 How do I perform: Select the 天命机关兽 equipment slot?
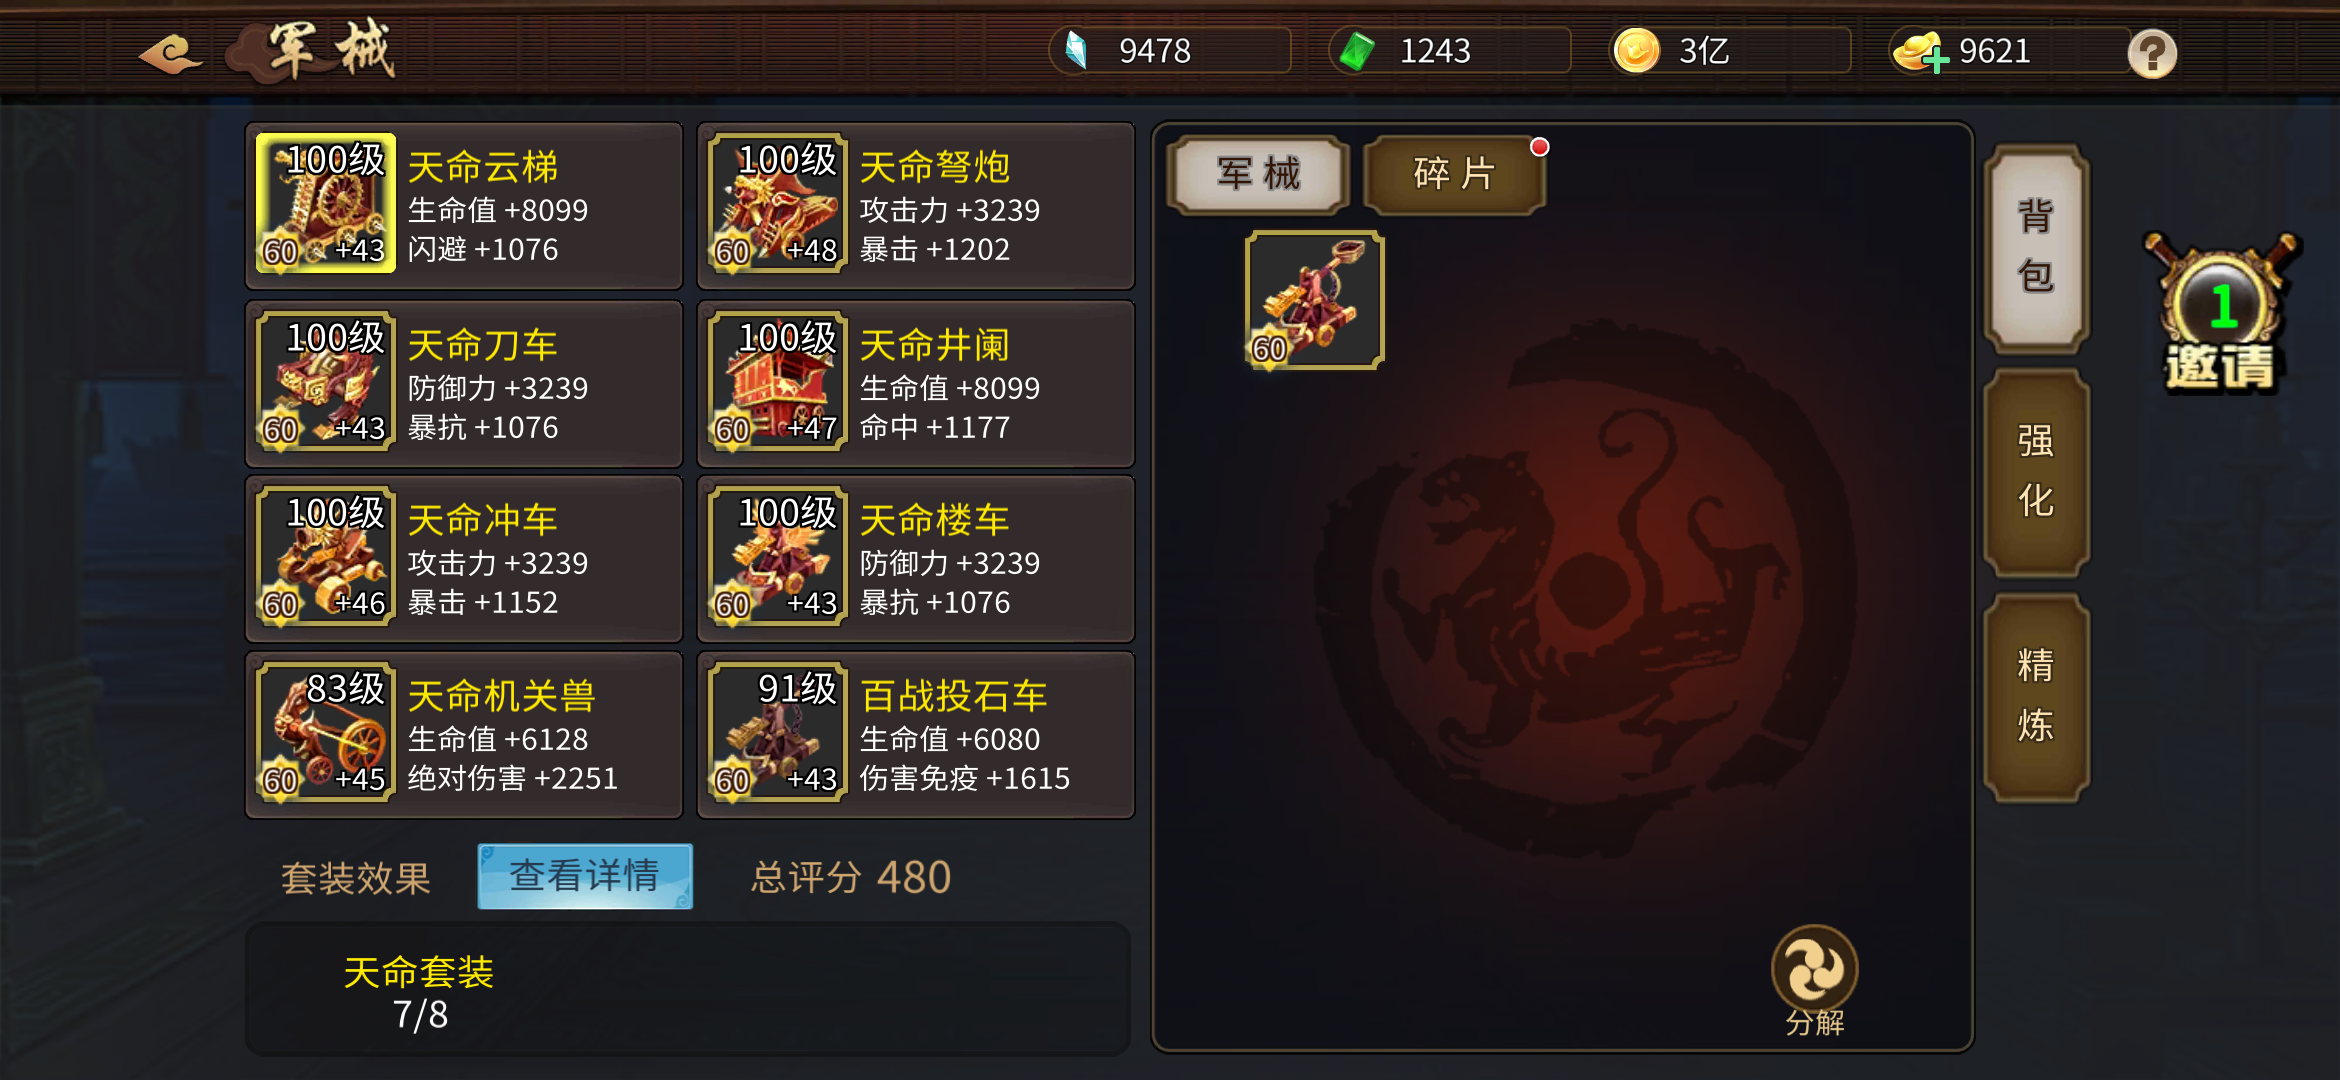coord(464,735)
